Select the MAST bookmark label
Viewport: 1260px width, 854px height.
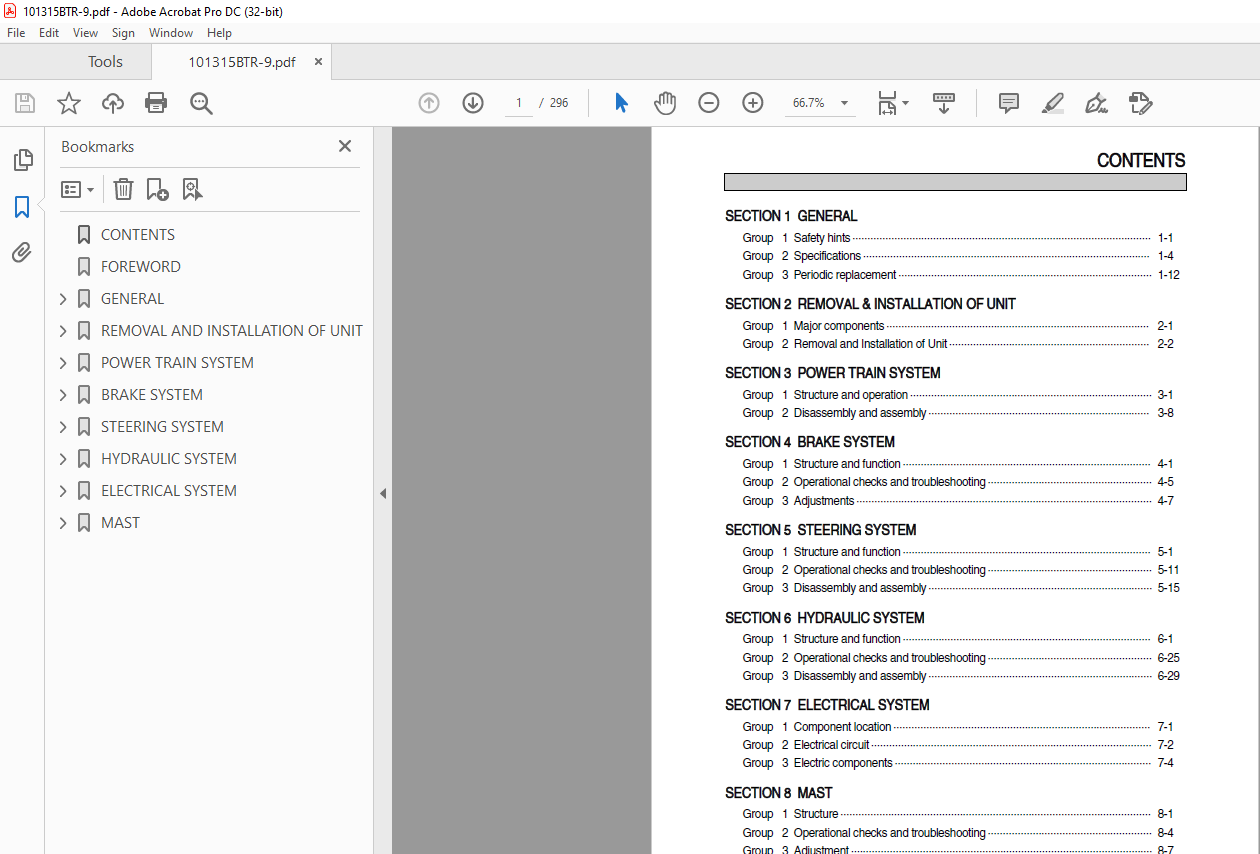pyautogui.click(x=120, y=523)
